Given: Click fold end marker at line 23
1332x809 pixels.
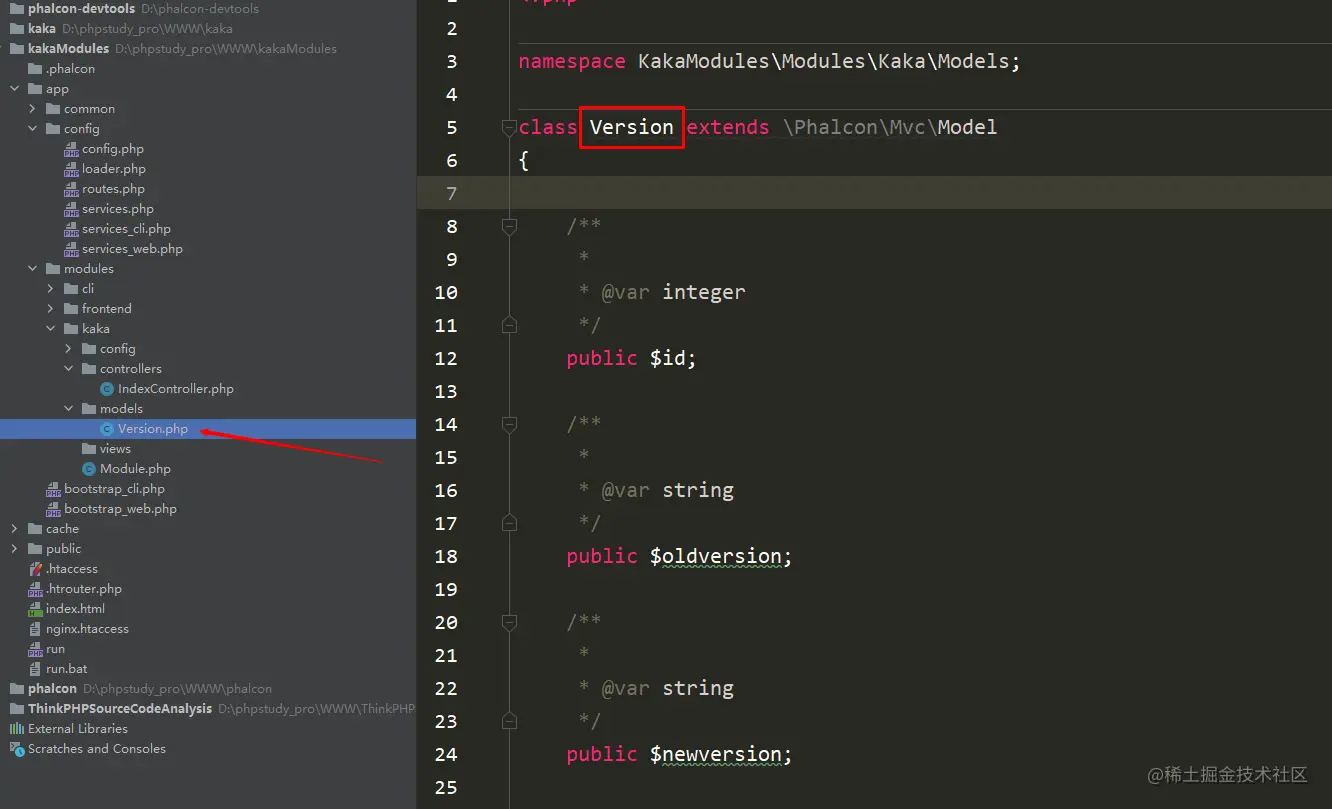Looking at the screenshot, I should pos(509,721).
